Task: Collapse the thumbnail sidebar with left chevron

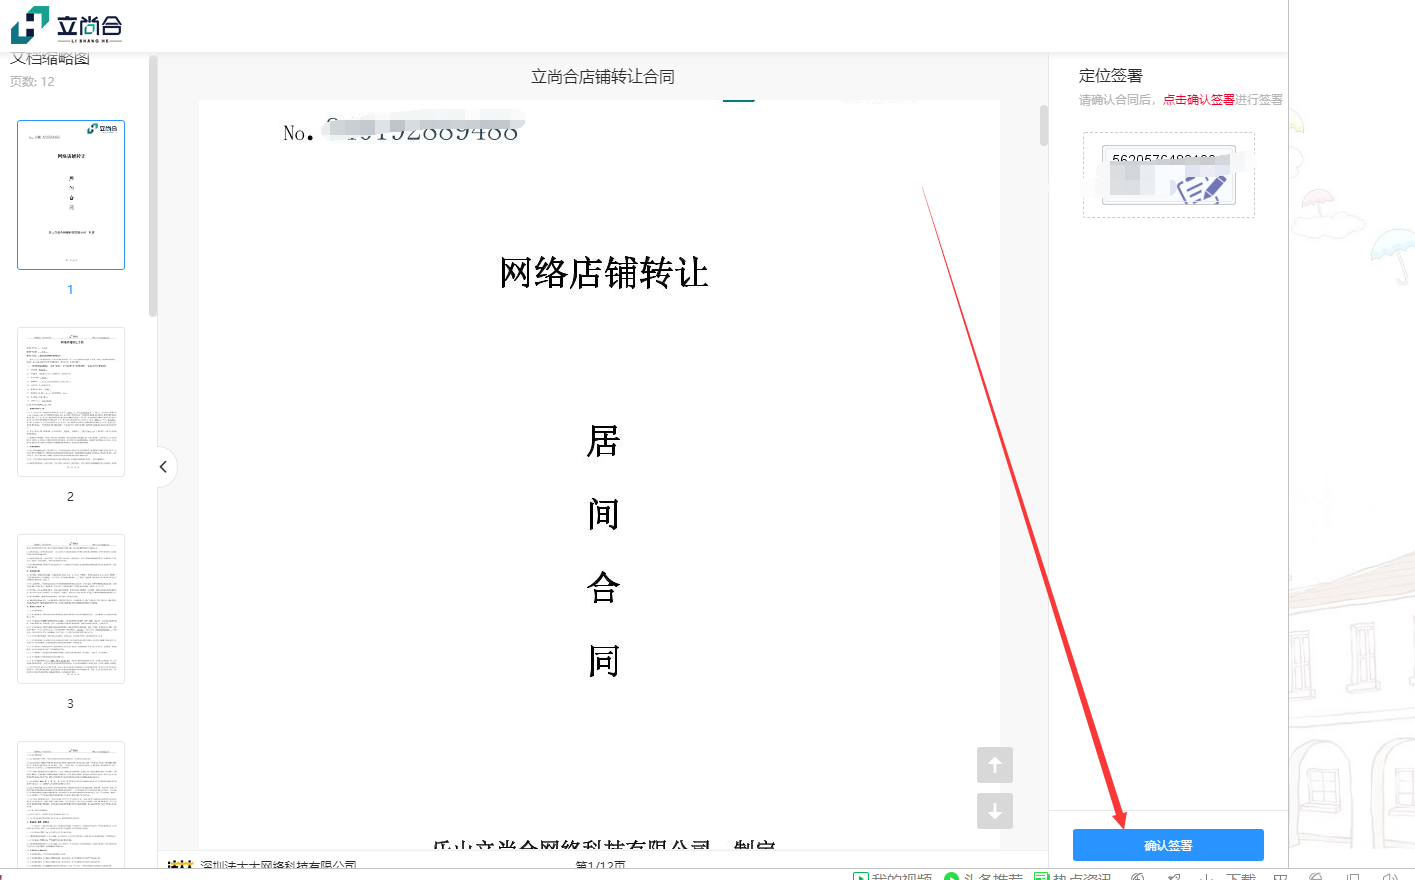Action: coord(163,467)
